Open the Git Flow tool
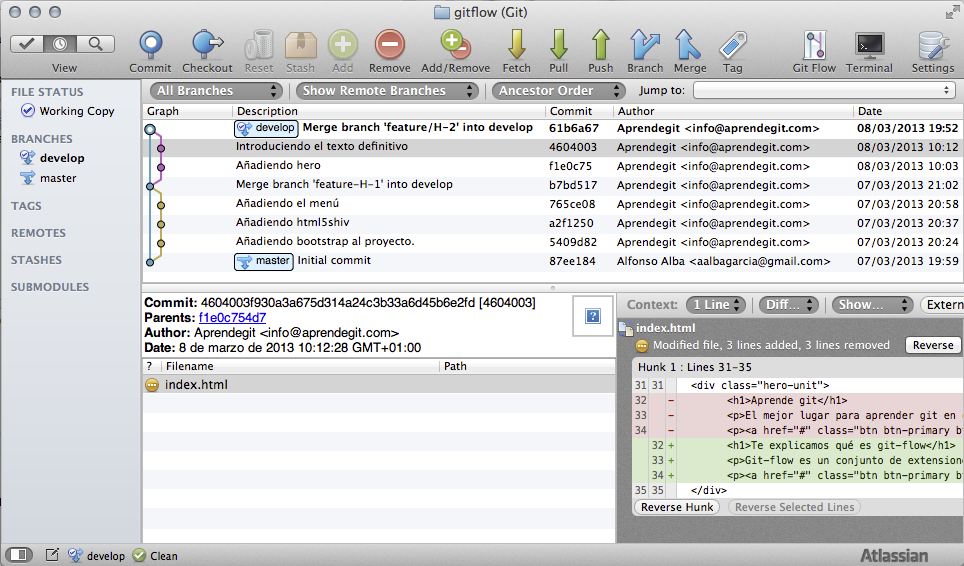 813,45
